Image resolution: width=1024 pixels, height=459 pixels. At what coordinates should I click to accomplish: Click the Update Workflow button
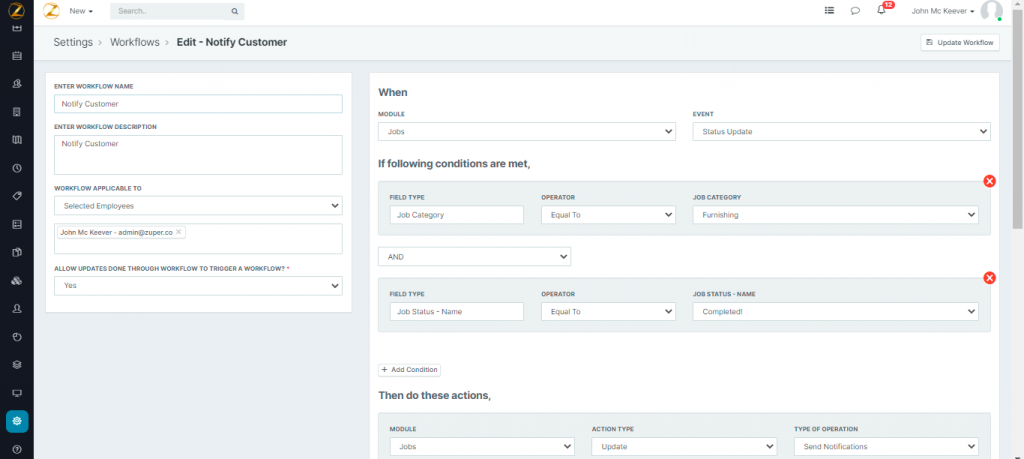[960, 42]
